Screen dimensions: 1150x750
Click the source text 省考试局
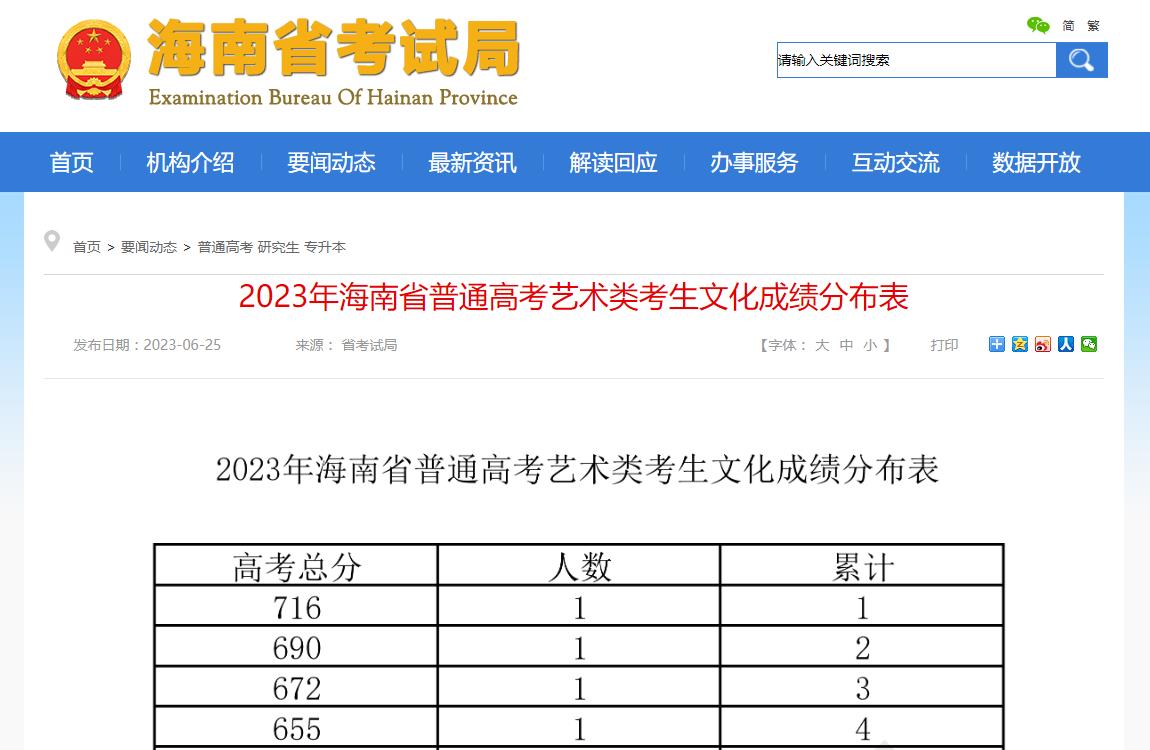tap(369, 345)
